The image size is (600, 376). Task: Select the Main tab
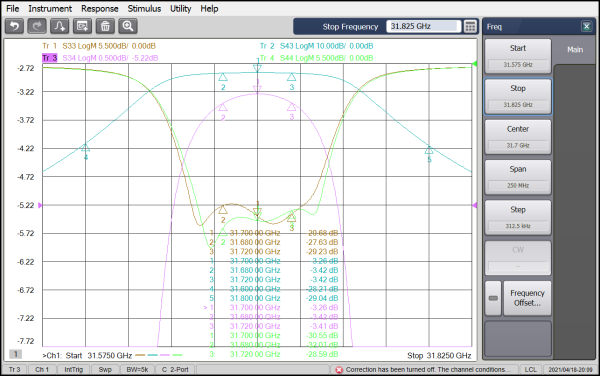[575, 50]
